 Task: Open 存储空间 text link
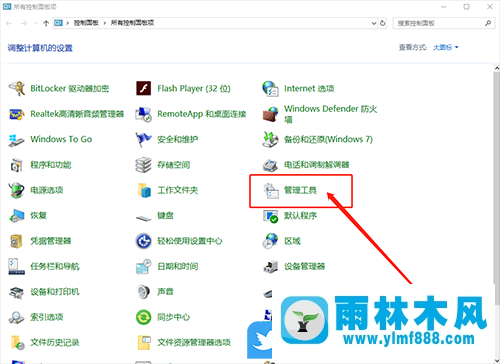coord(174,165)
